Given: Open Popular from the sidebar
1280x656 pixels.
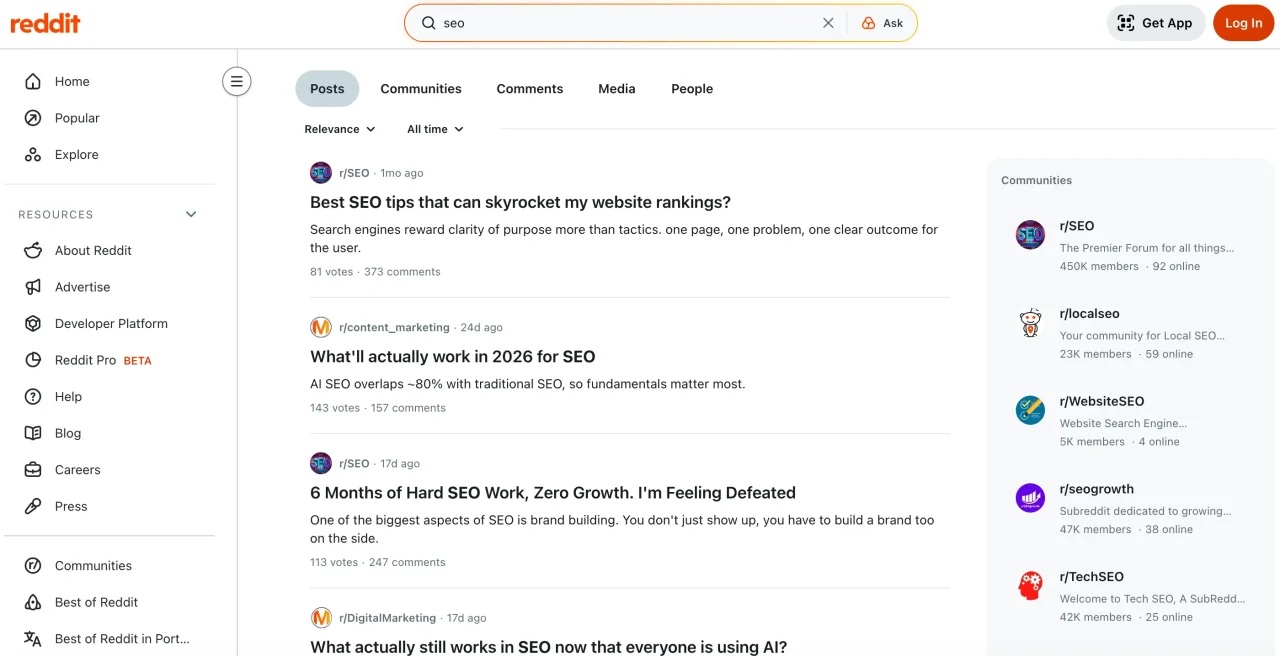Looking at the screenshot, I should (x=77, y=118).
